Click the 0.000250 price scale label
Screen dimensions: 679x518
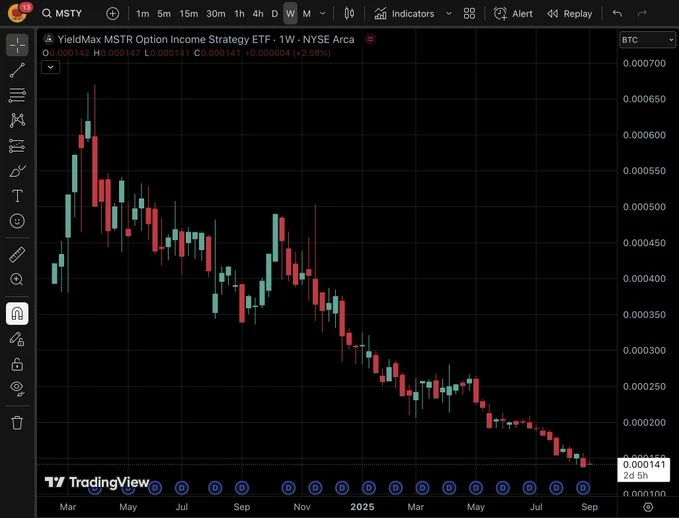pos(644,386)
